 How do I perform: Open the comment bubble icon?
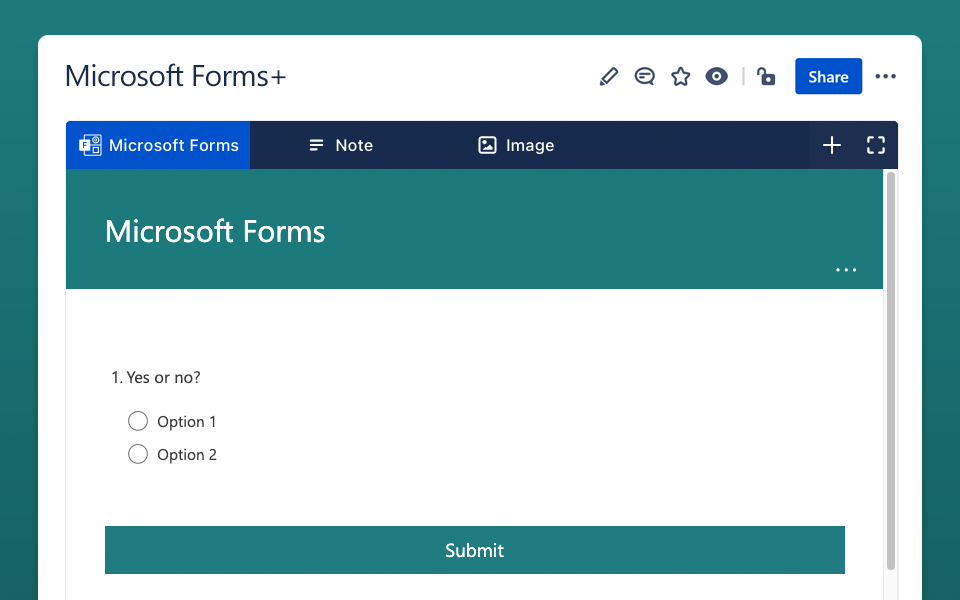(644, 76)
